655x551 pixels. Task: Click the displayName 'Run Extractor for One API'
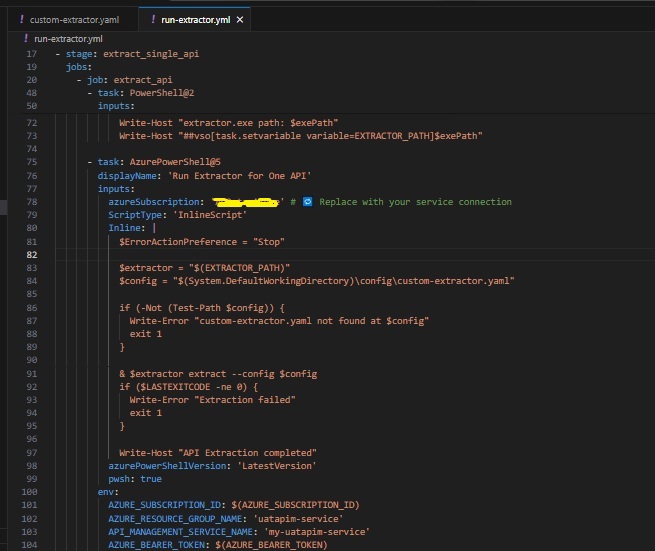(x=240, y=176)
